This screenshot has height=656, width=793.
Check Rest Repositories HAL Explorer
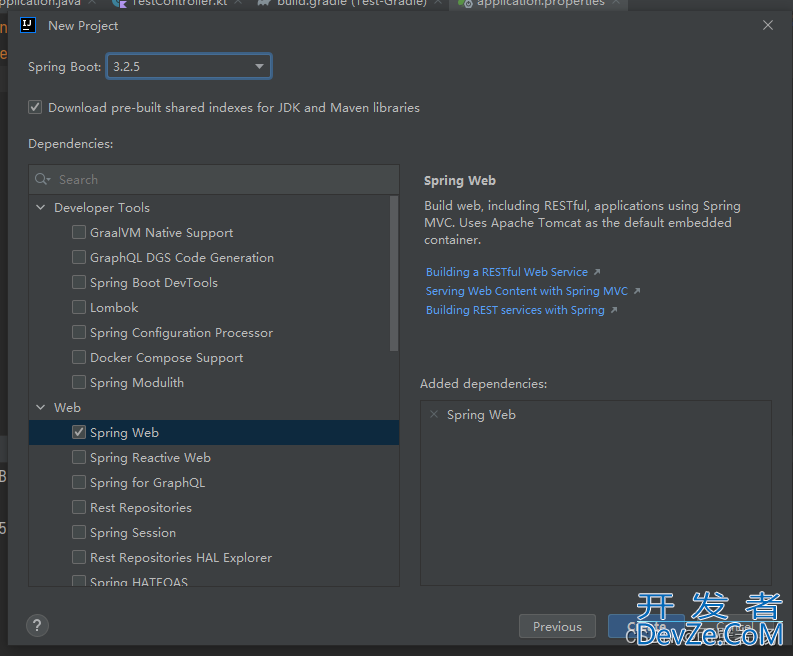point(79,557)
